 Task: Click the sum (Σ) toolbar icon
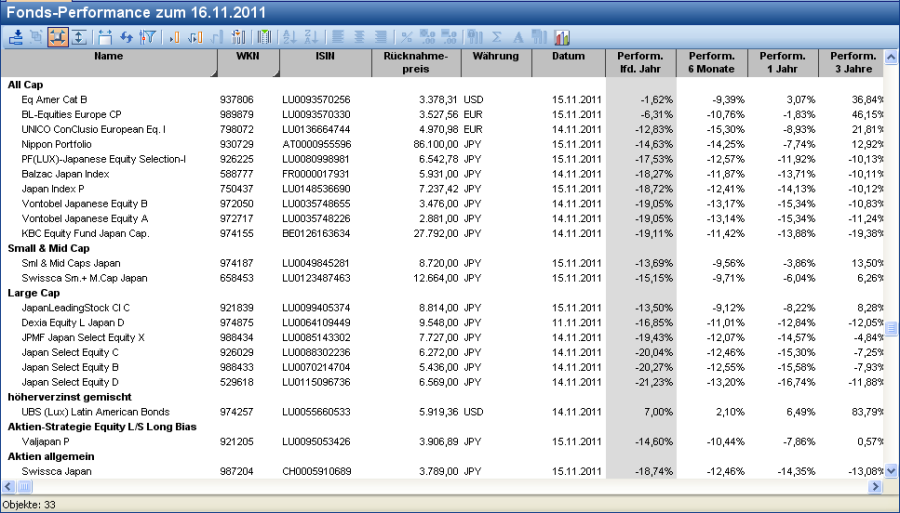click(497, 37)
